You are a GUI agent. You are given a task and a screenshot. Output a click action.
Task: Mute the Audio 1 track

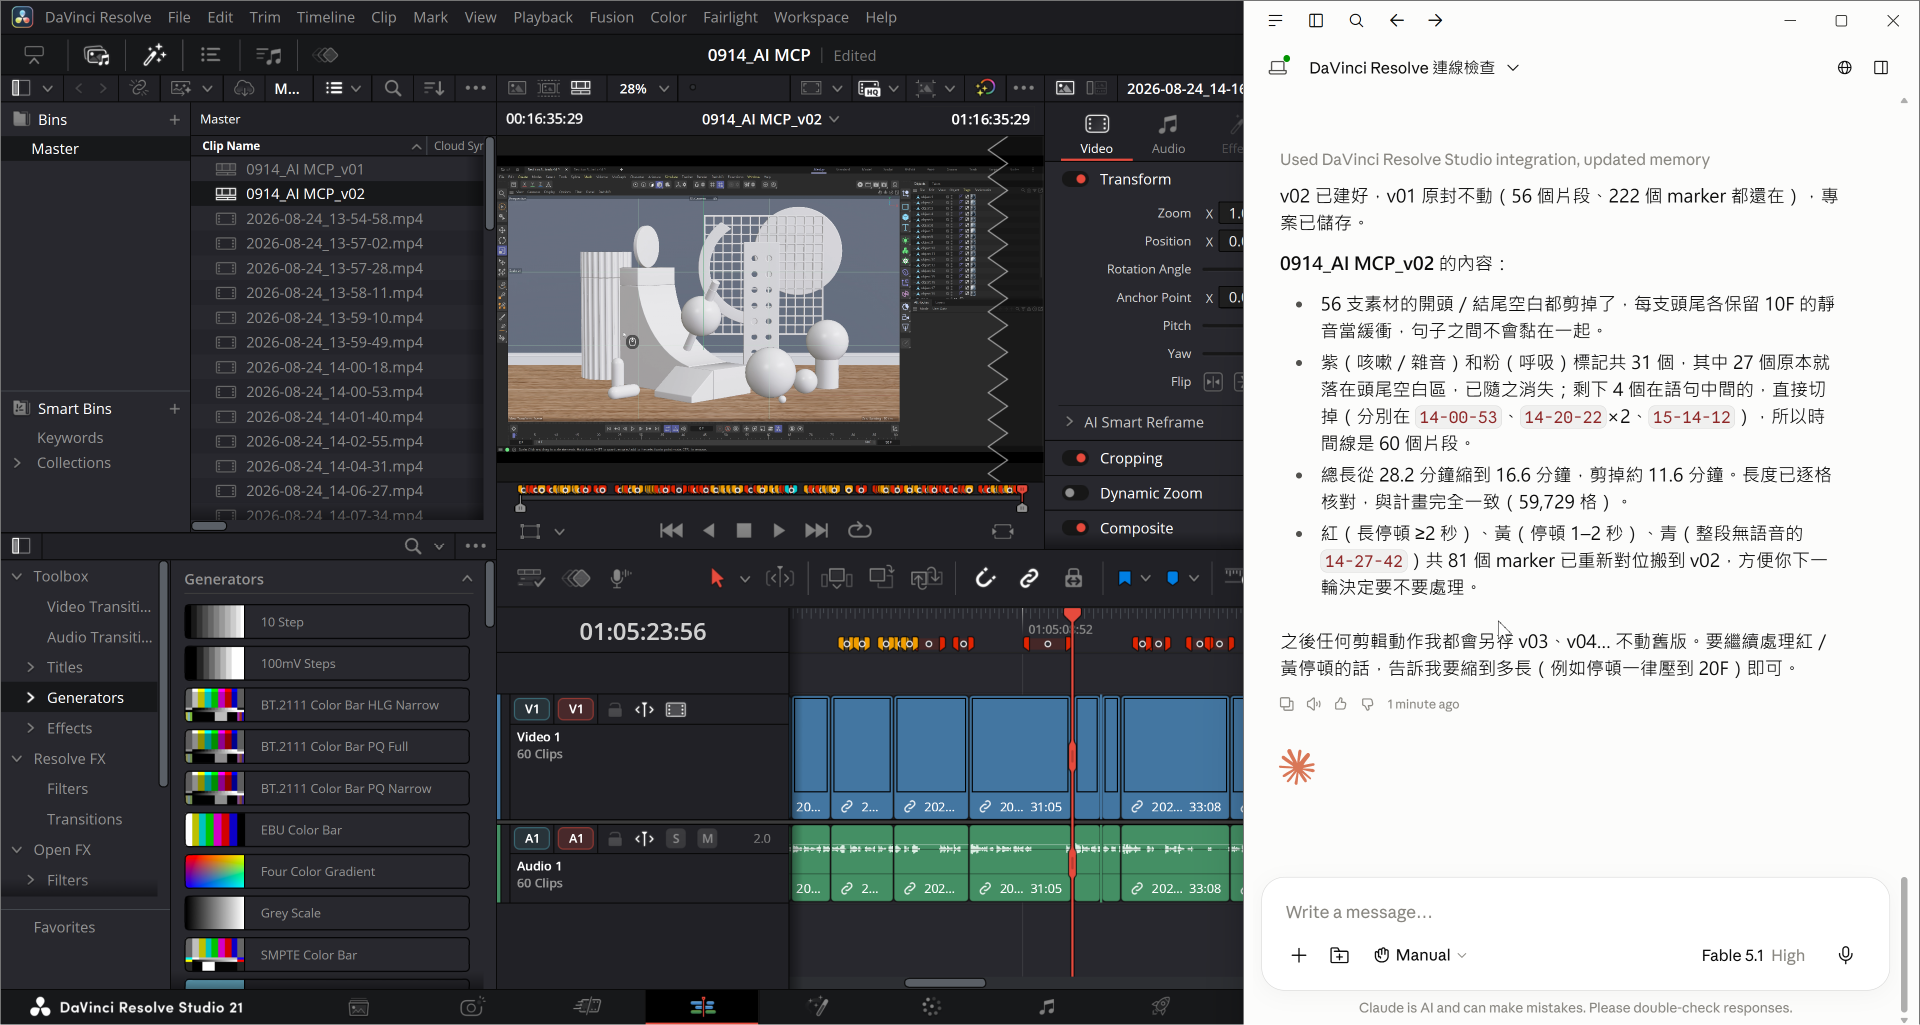[x=708, y=839]
